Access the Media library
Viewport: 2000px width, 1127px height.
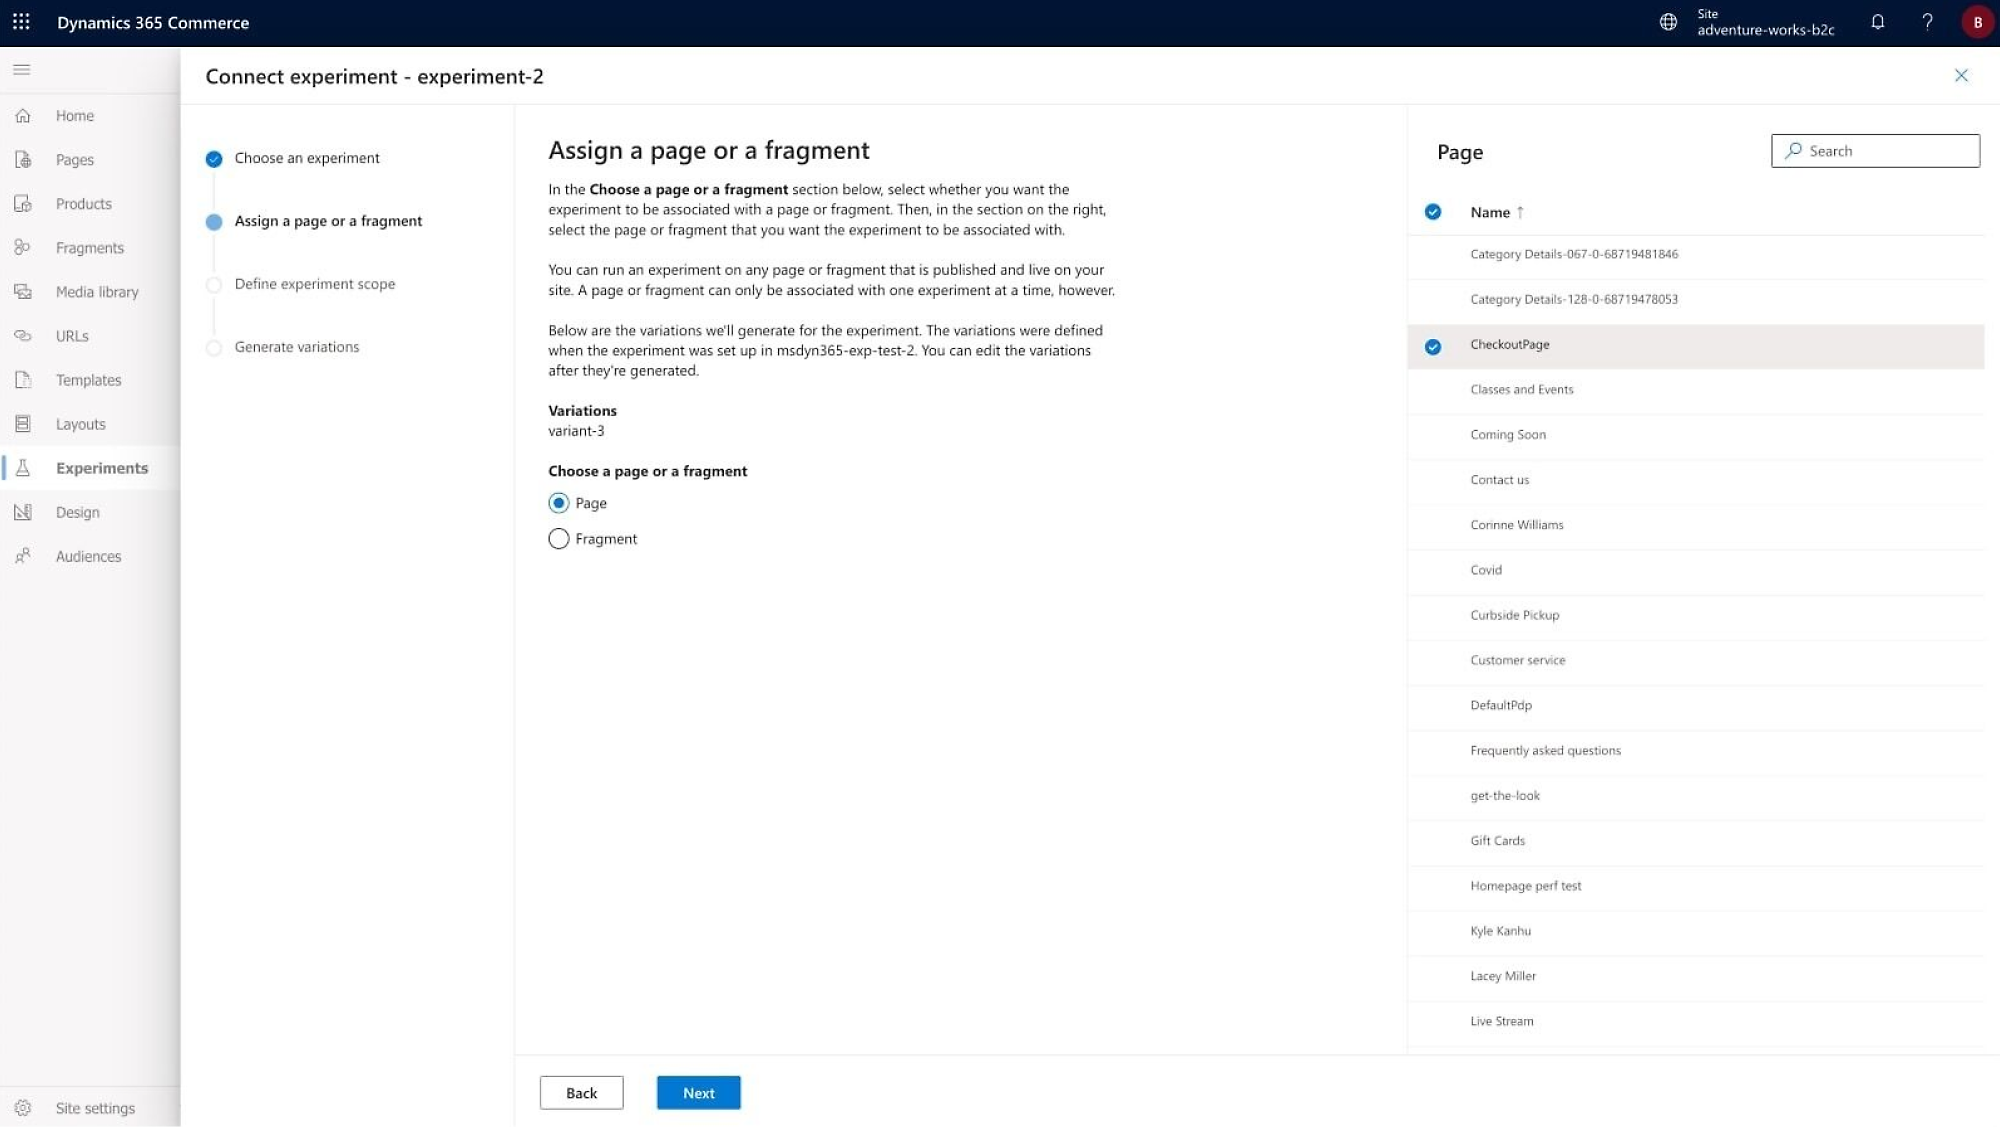tap(96, 291)
